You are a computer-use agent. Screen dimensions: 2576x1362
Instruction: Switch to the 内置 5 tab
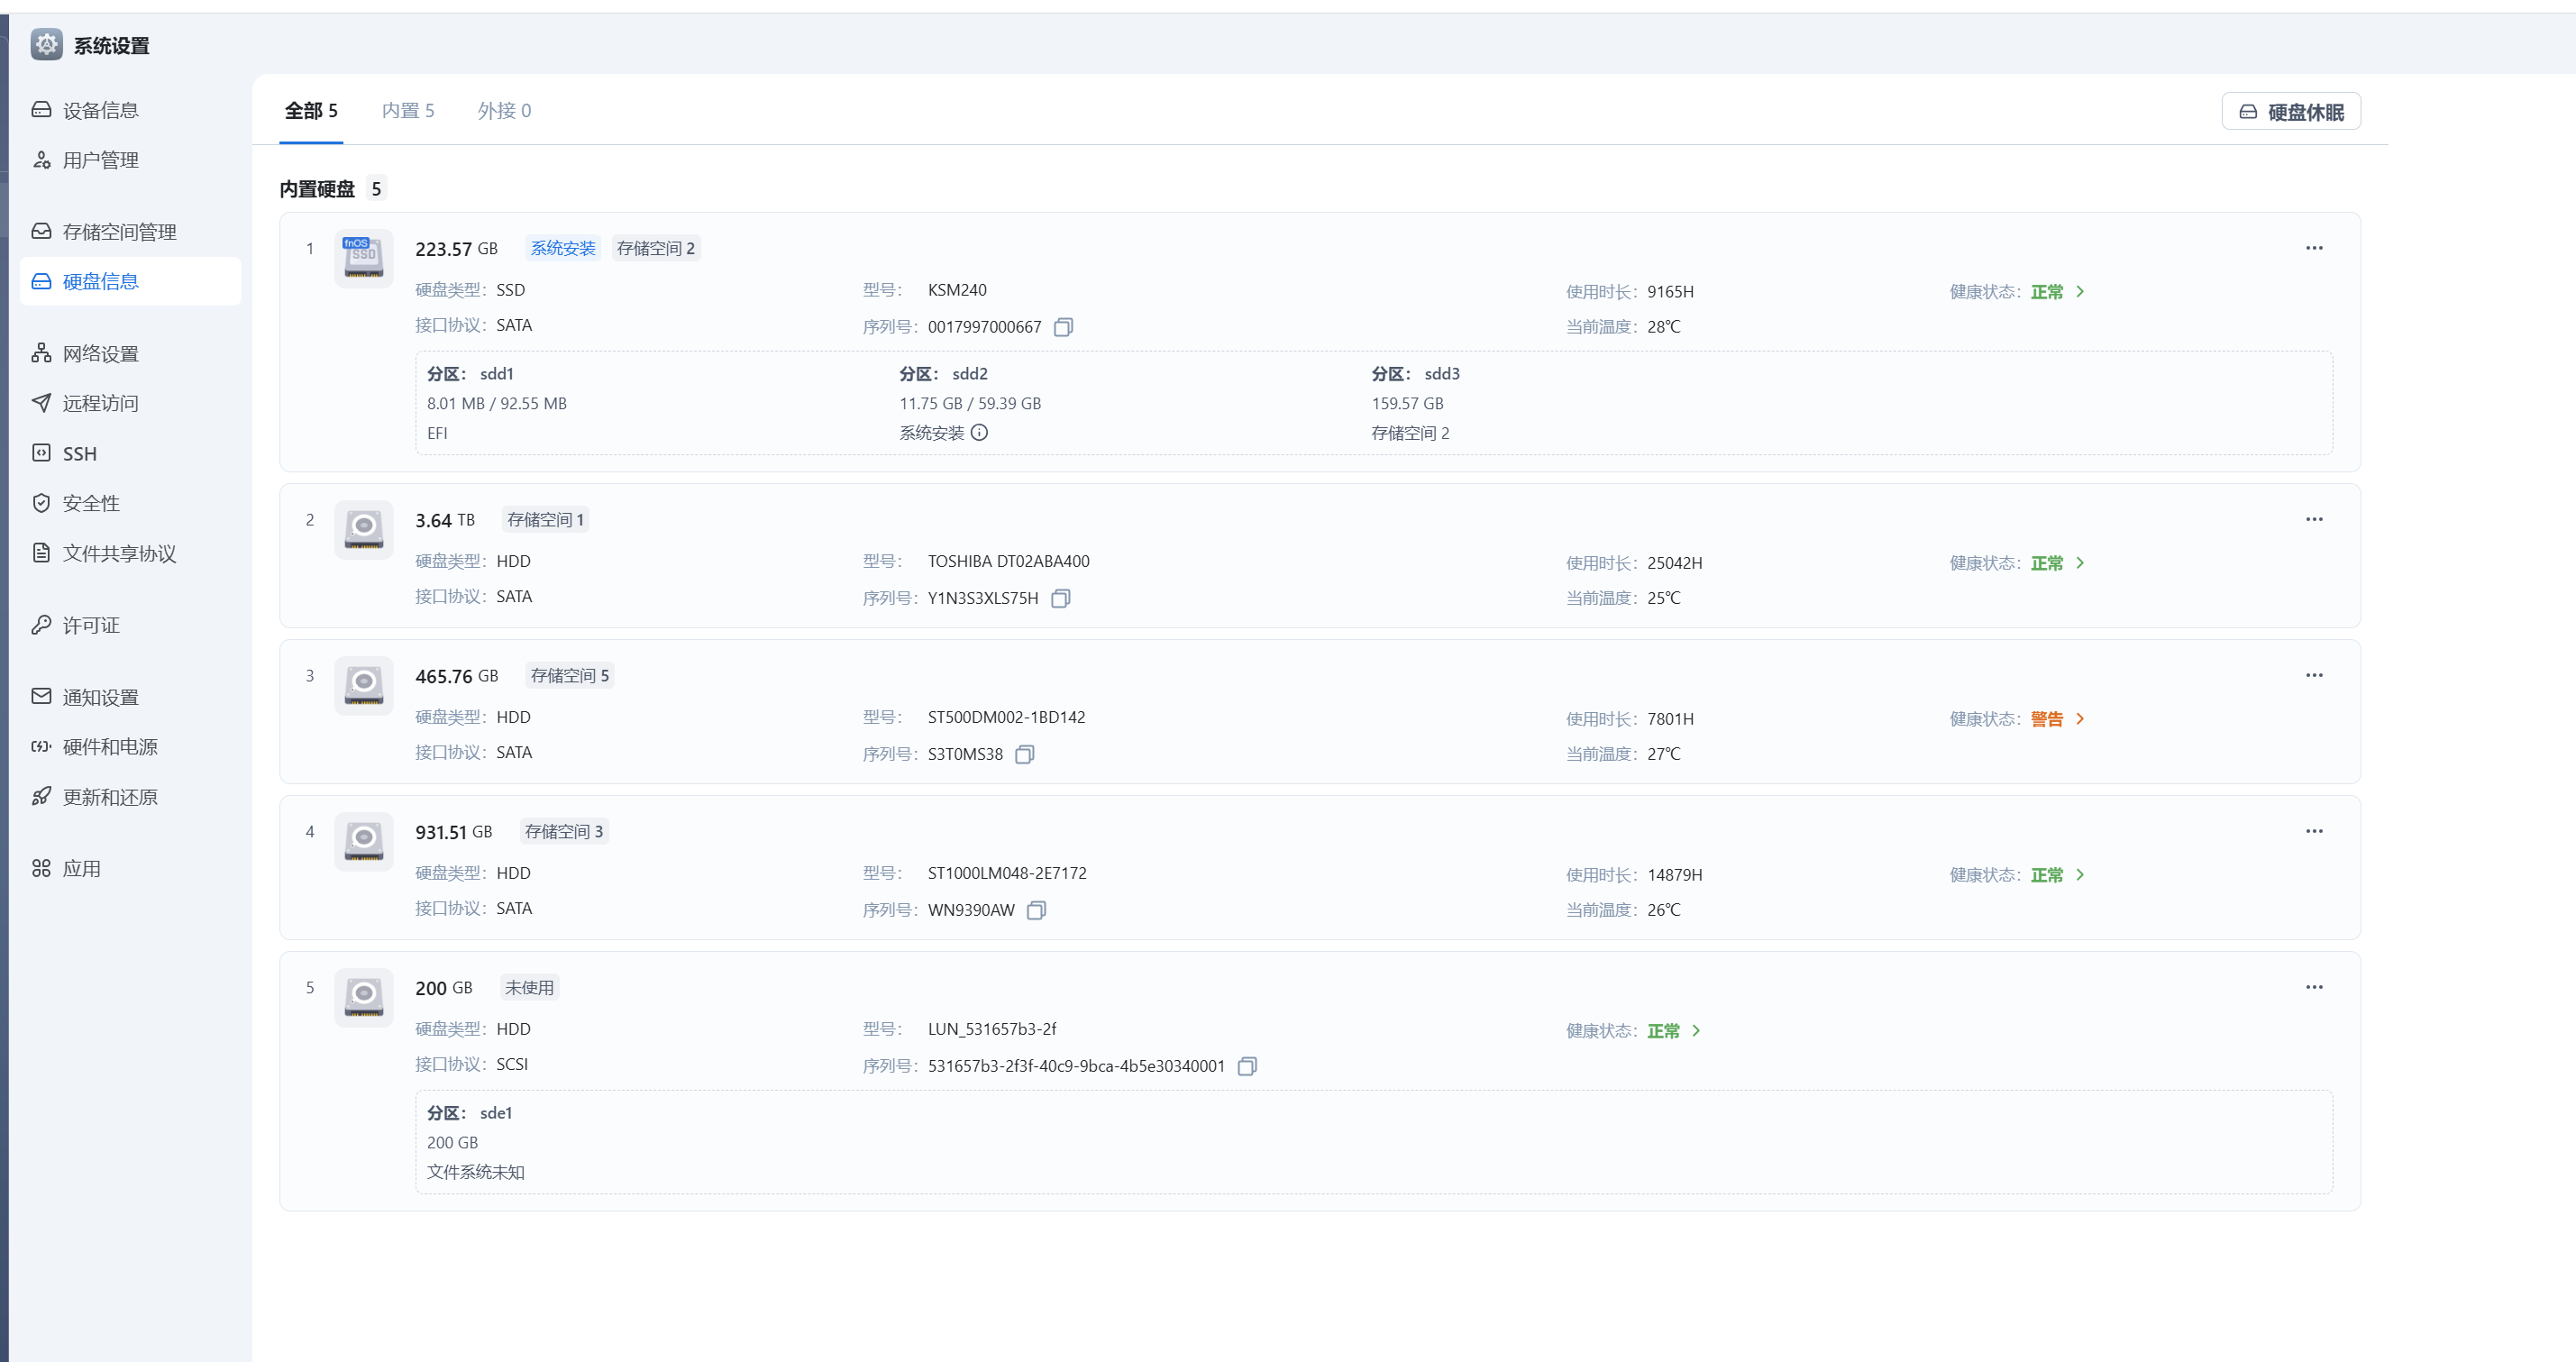tap(407, 110)
